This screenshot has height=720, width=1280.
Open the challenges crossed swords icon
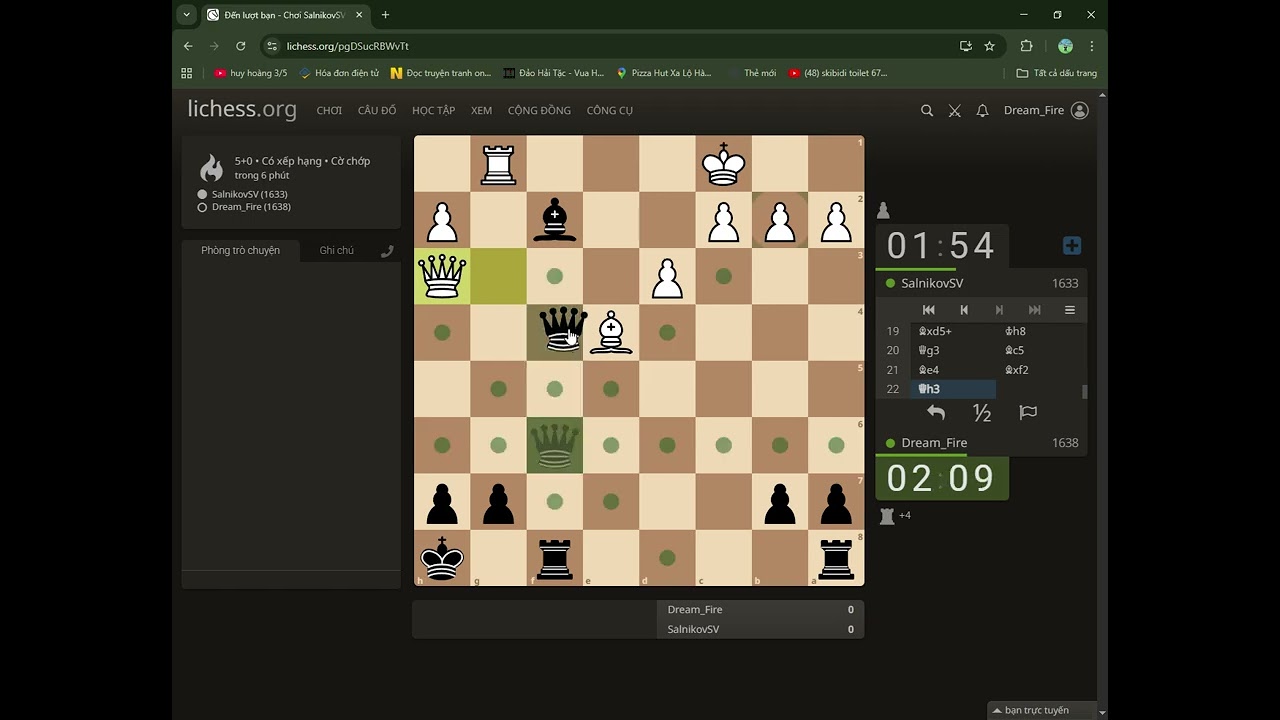955,111
